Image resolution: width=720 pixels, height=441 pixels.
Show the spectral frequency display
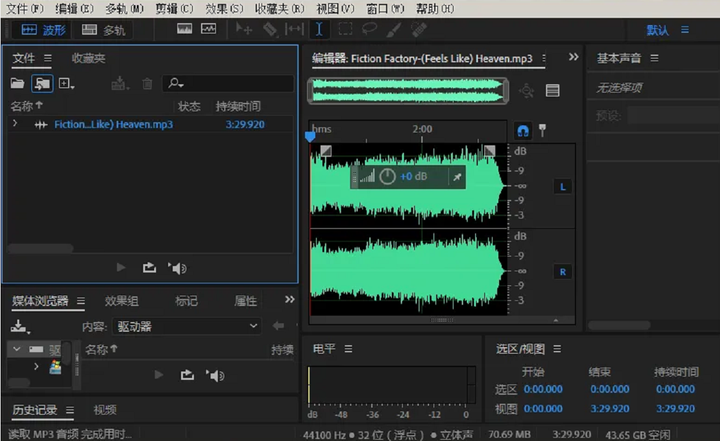click(185, 29)
